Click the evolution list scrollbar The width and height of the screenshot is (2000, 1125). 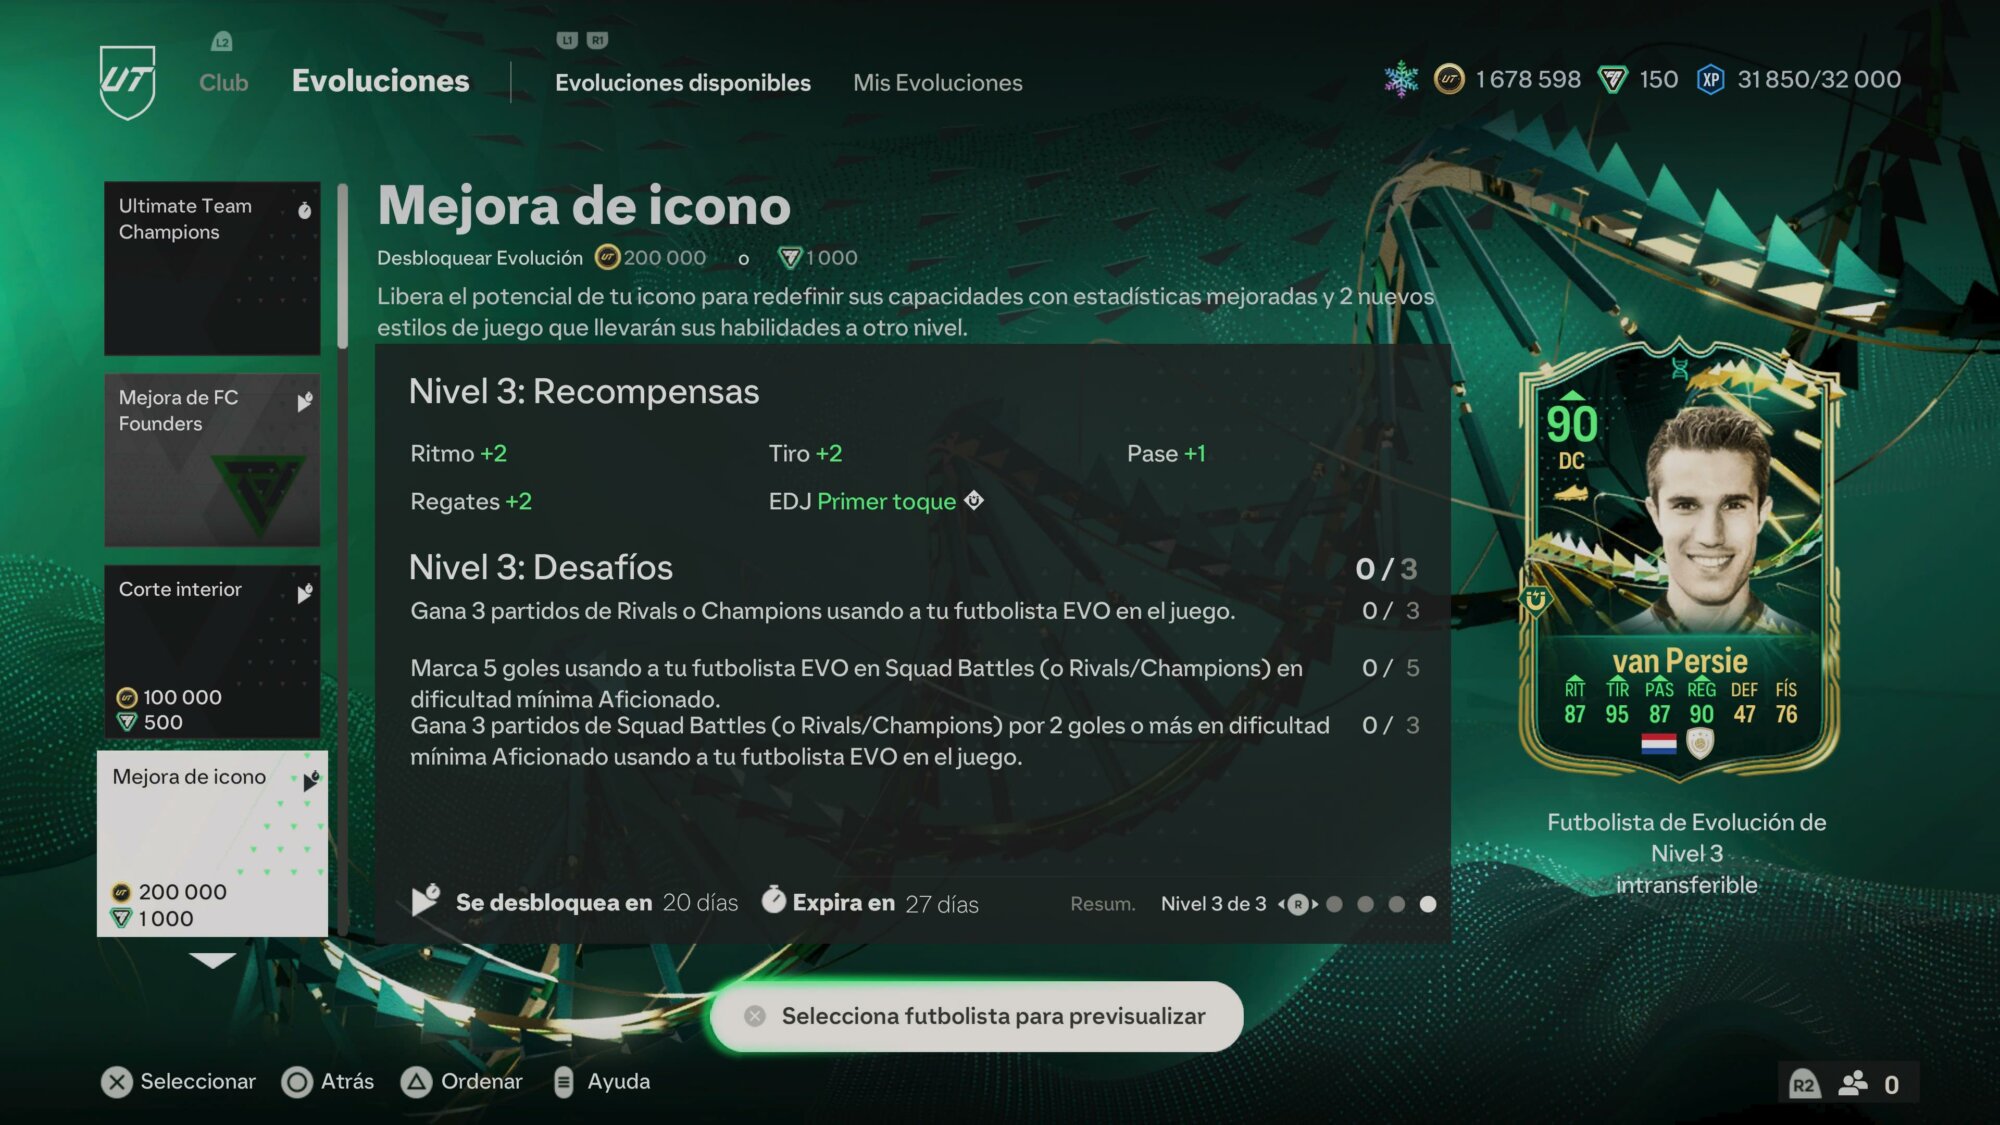[x=343, y=265]
